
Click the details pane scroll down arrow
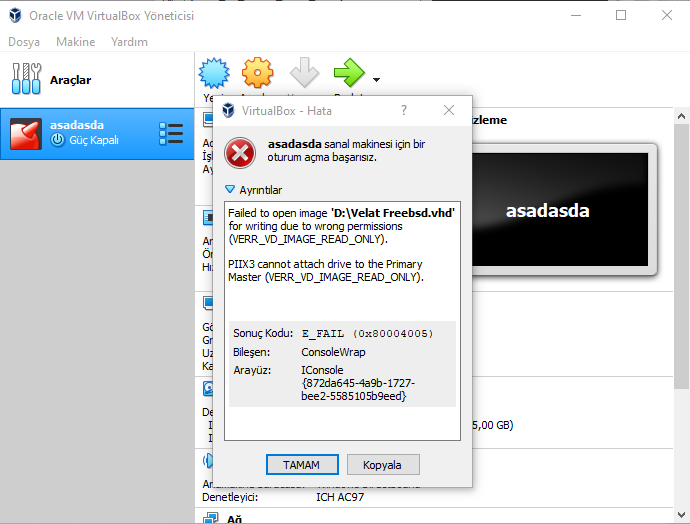(681, 514)
